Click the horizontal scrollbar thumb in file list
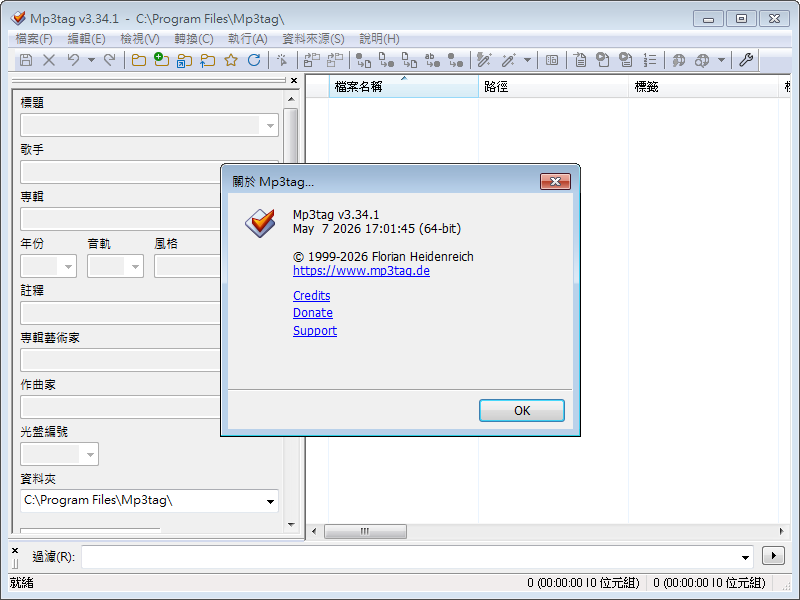This screenshot has height=600, width=800. [365, 531]
